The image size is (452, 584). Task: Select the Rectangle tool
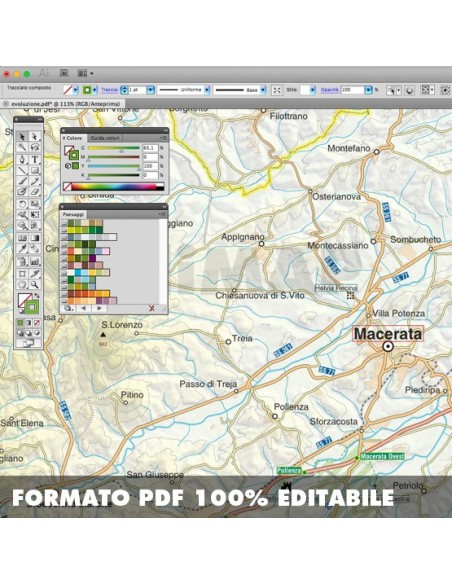[35, 171]
